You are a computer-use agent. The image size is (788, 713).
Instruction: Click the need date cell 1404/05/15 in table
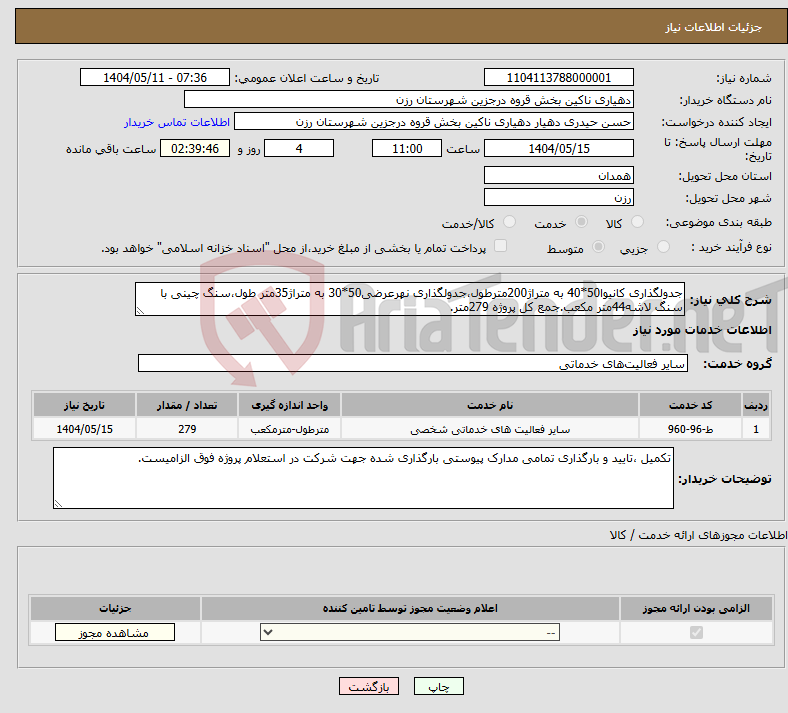pos(84,429)
